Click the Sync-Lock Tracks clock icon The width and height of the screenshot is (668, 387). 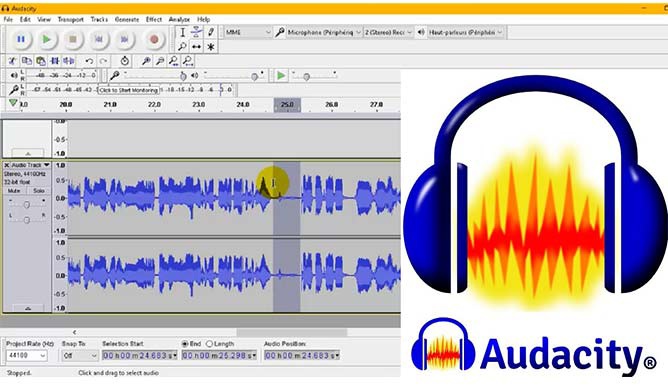124,61
